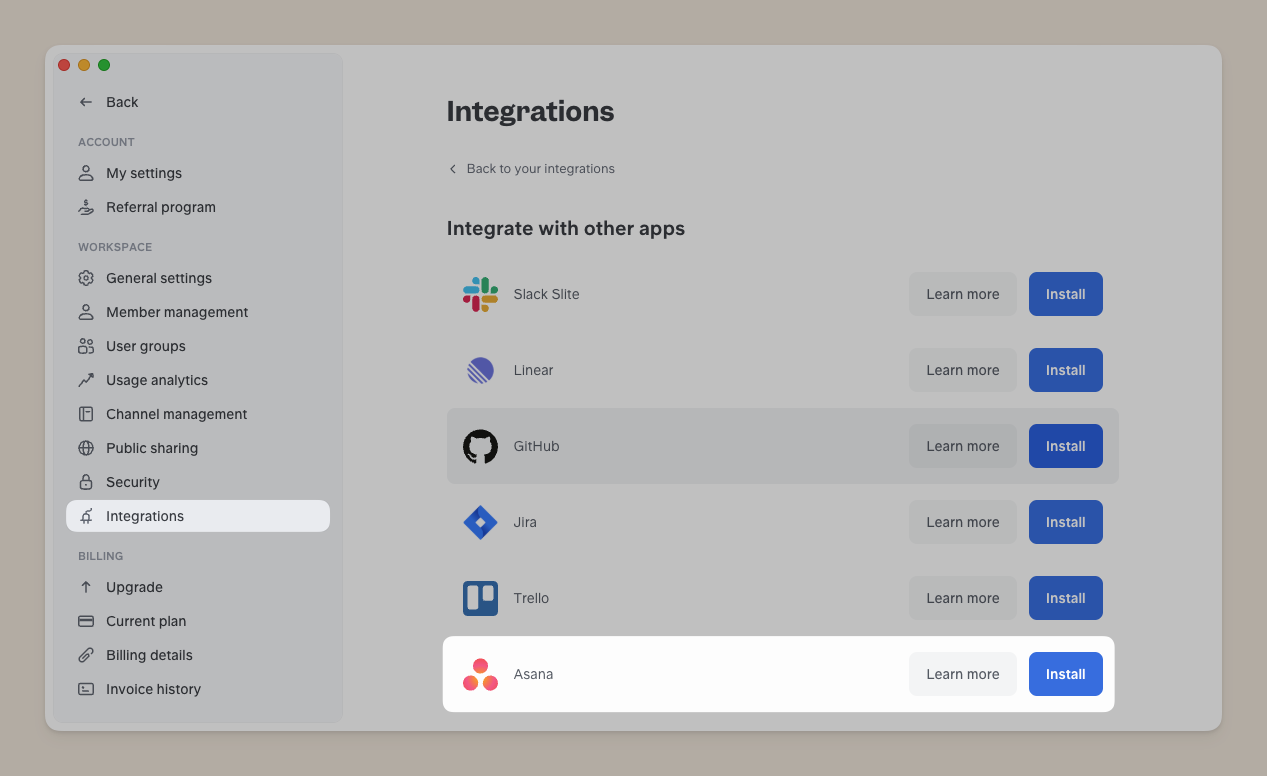The height and width of the screenshot is (776, 1267).
Task: Click the Security lock icon
Action: [x=86, y=482]
